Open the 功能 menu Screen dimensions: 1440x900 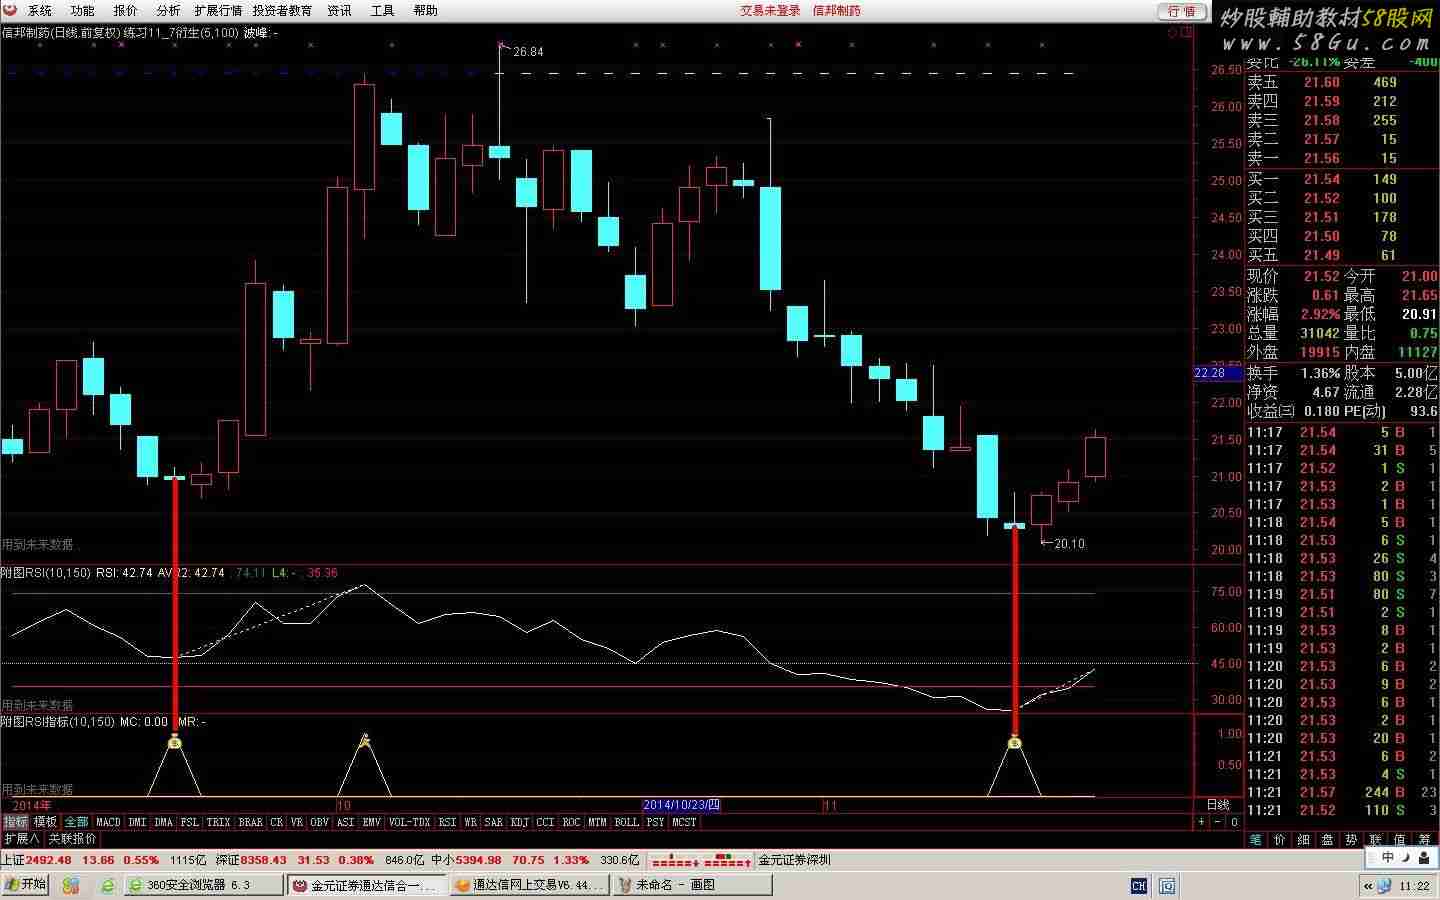82,10
